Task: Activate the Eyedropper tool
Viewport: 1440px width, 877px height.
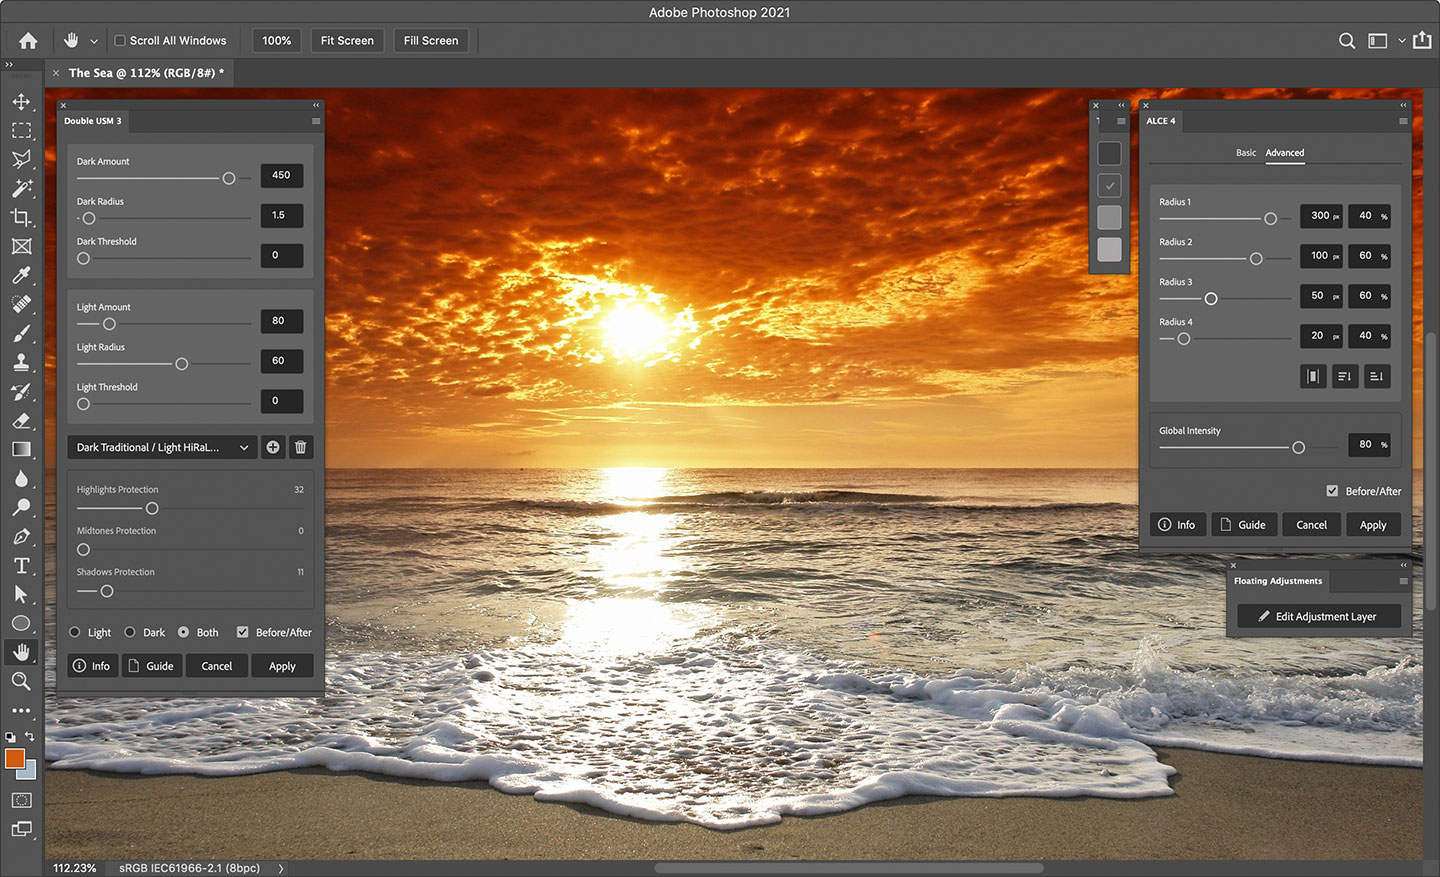Action: point(22,275)
